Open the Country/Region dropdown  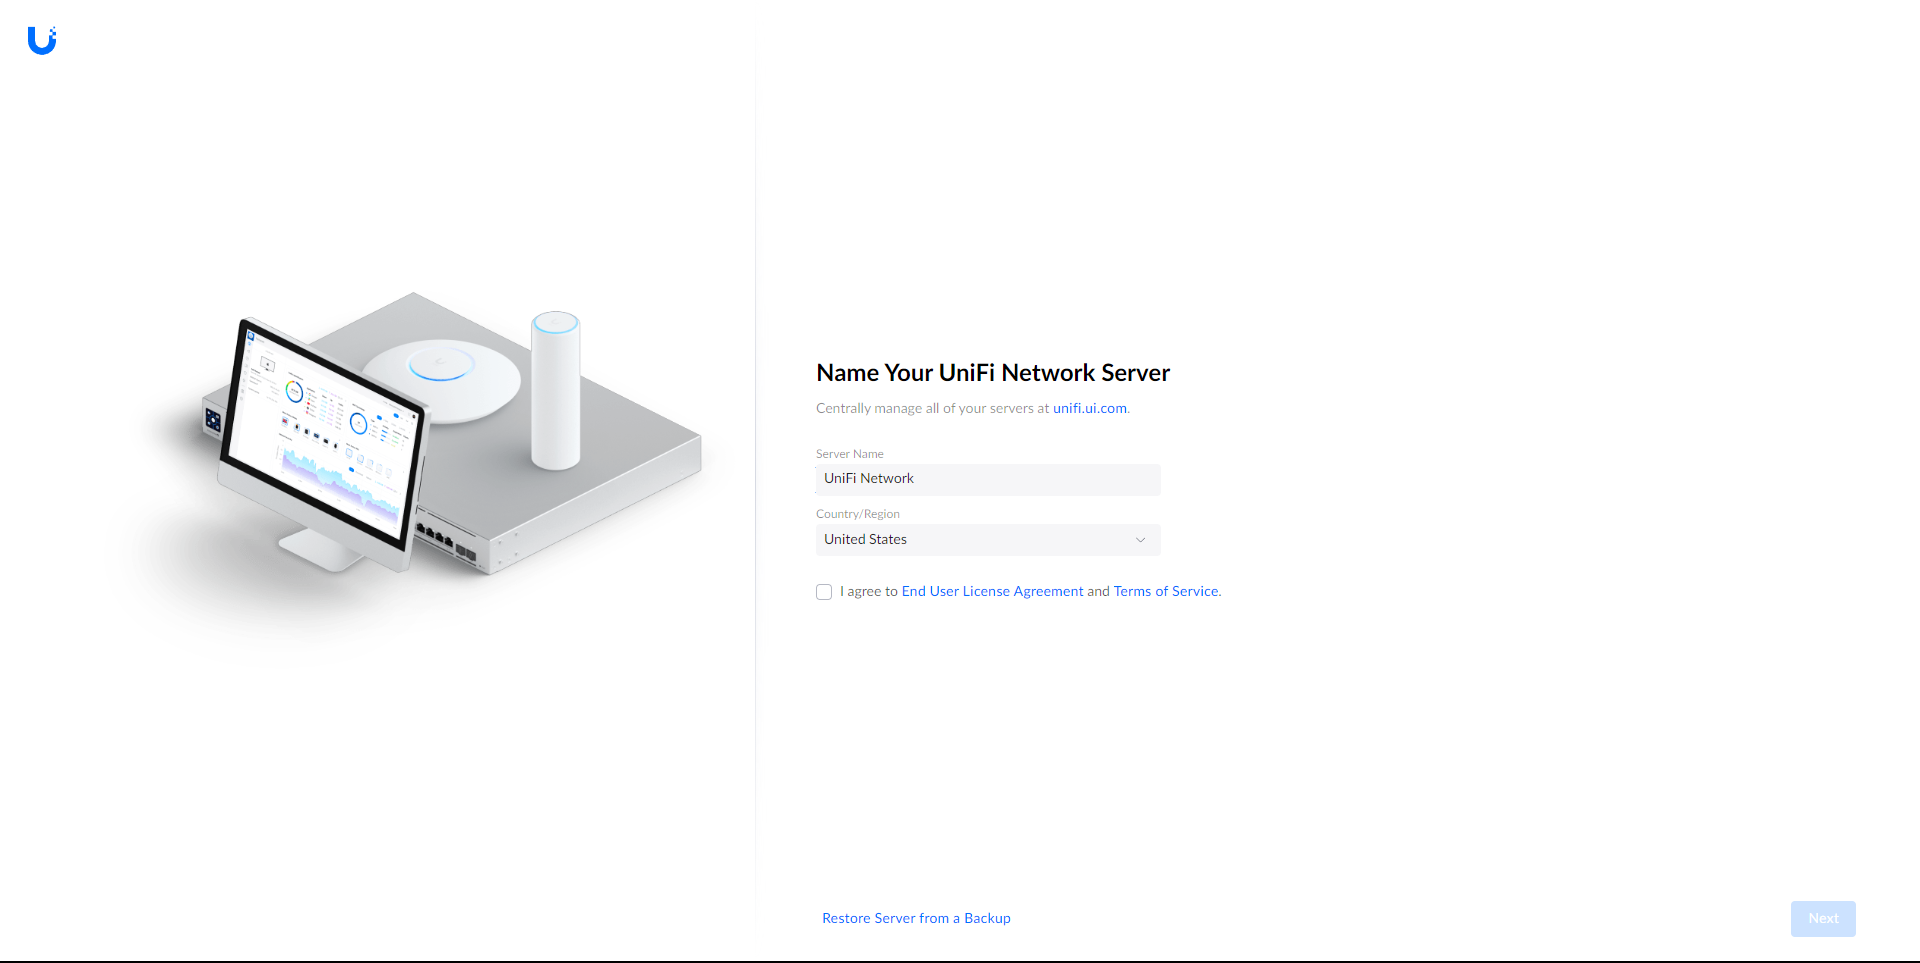tap(988, 540)
